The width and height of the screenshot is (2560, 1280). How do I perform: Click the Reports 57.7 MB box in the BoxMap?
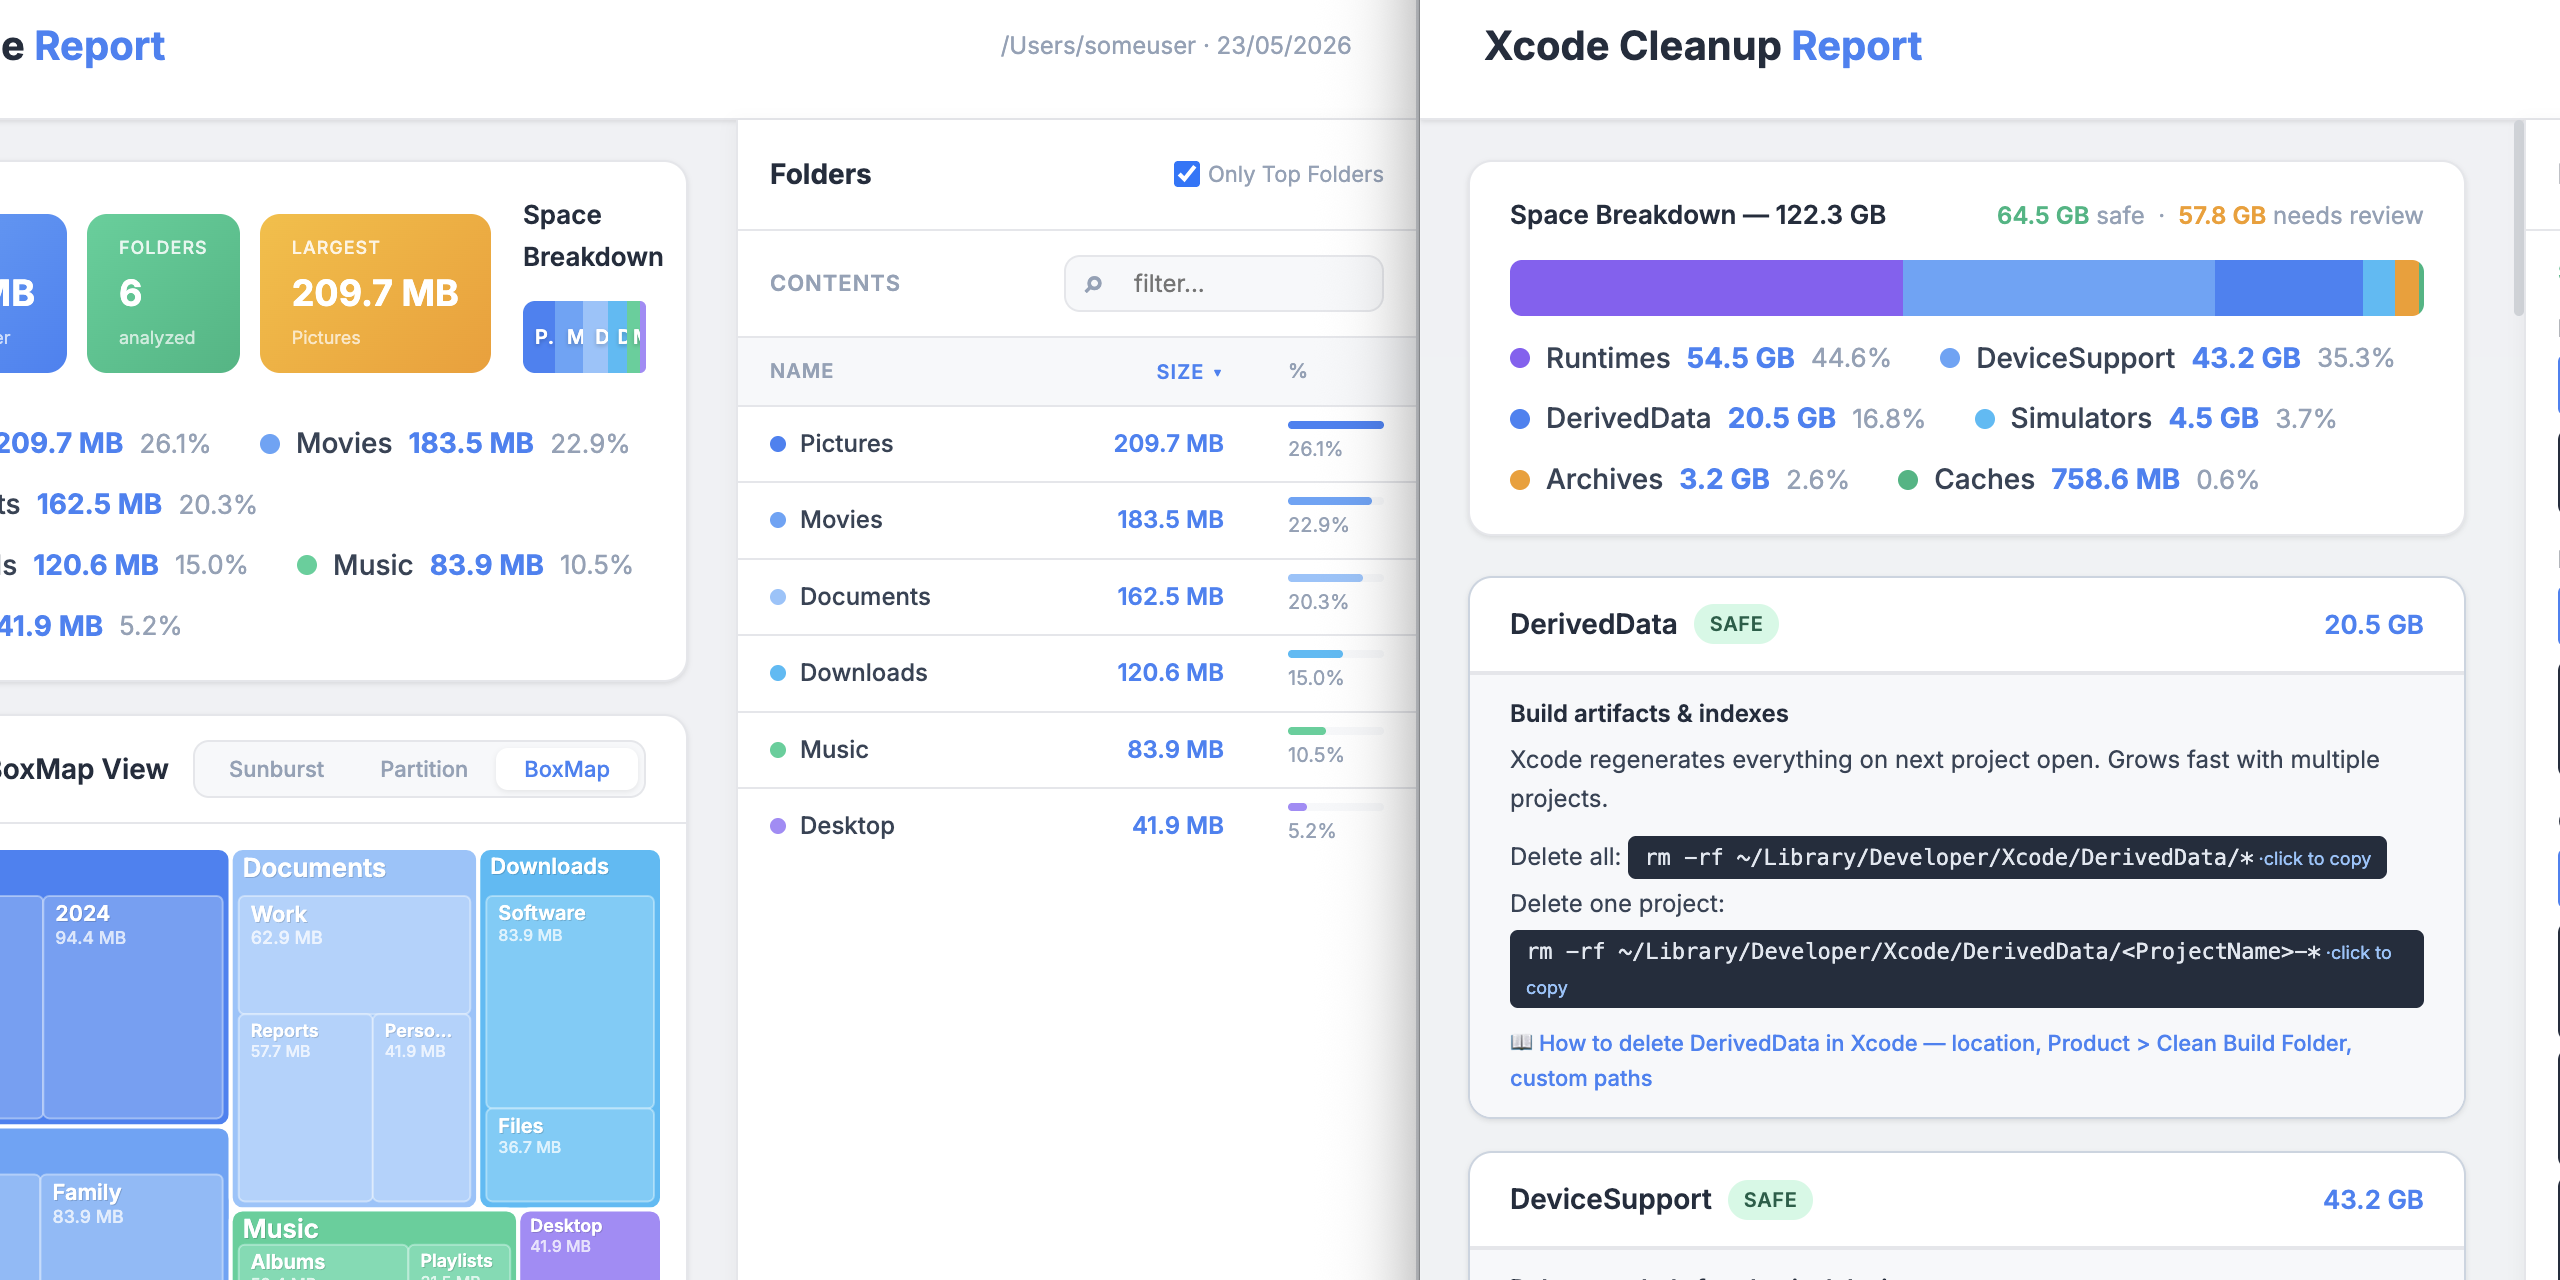(305, 1108)
